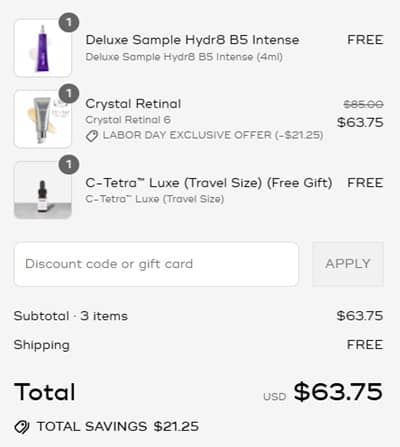The width and height of the screenshot is (400, 447).
Task: Click the Shipping FREE value
Action: 365,345
